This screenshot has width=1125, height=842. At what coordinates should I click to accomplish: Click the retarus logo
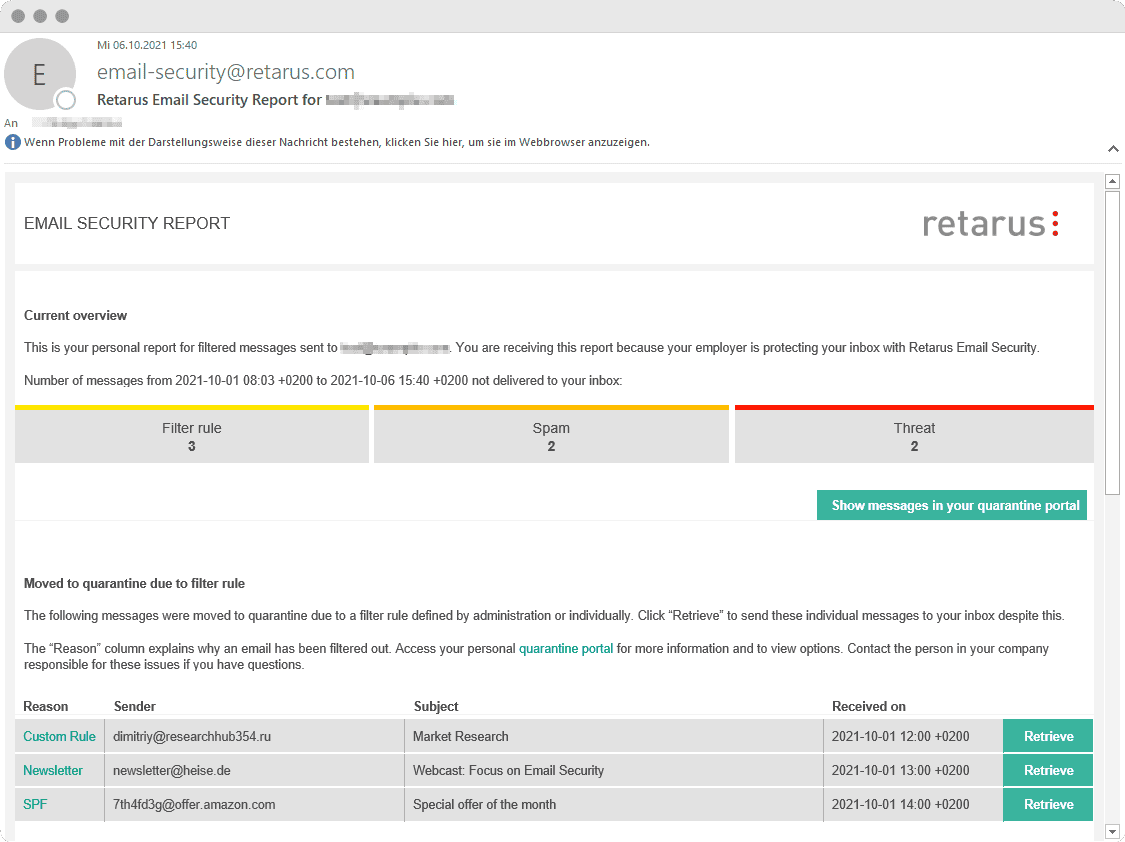(x=990, y=224)
